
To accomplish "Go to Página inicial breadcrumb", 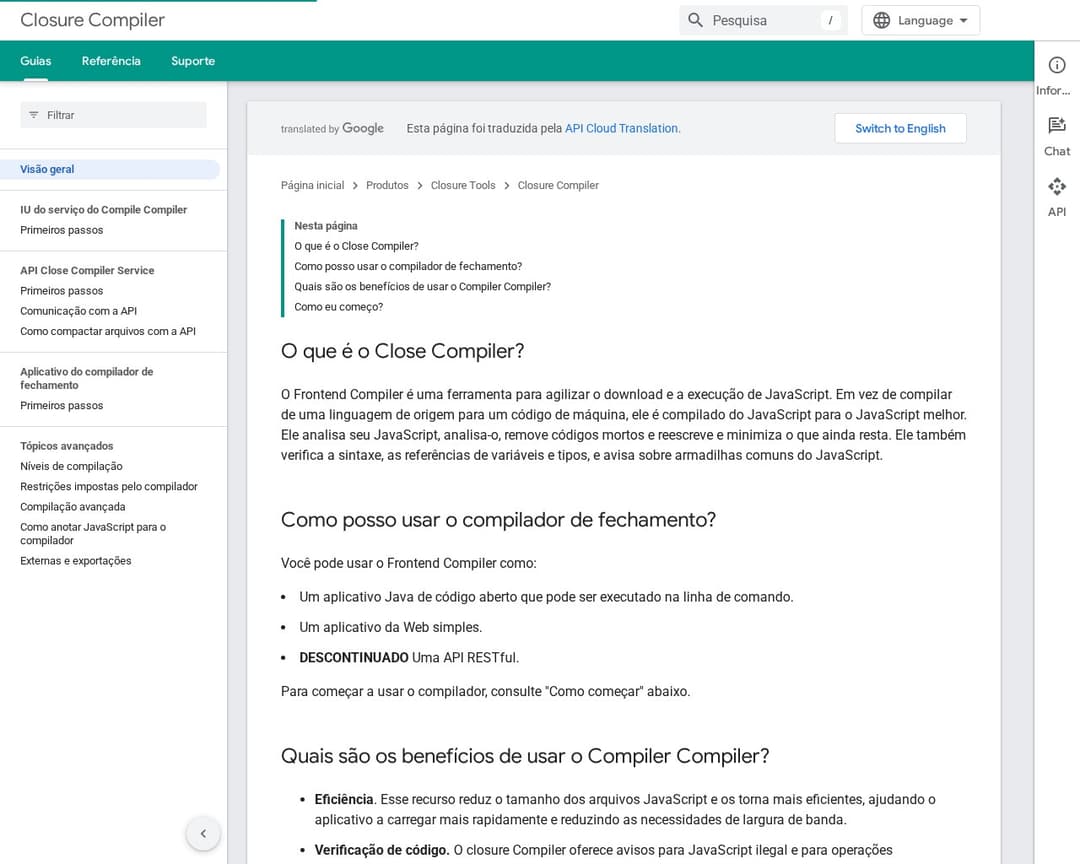I will (x=312, y=185).
